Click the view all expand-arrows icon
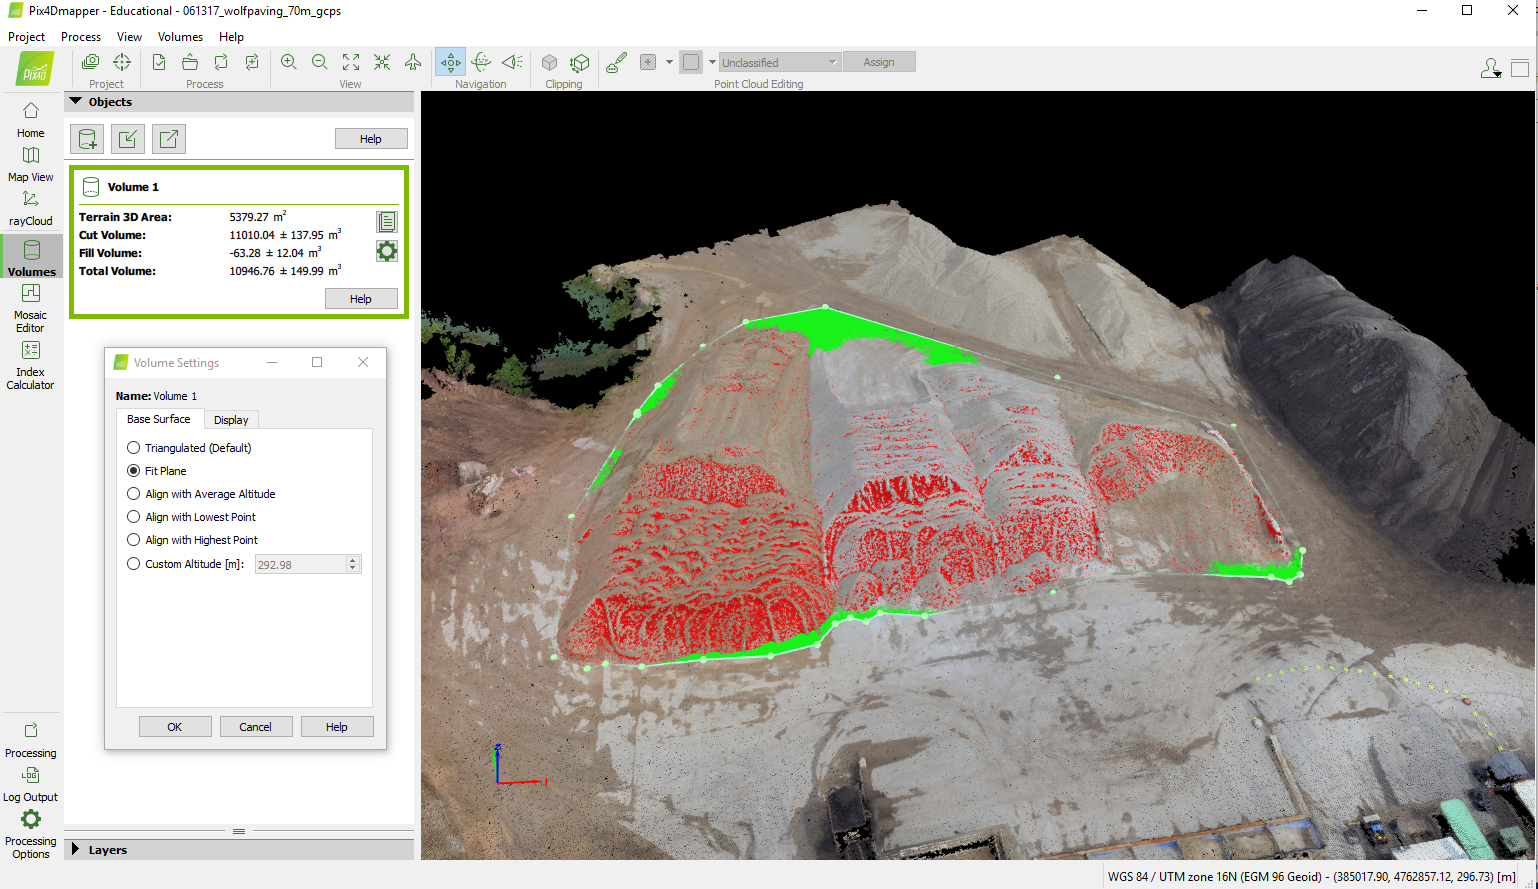The image size is (1538, 889). tap(351, 62)
